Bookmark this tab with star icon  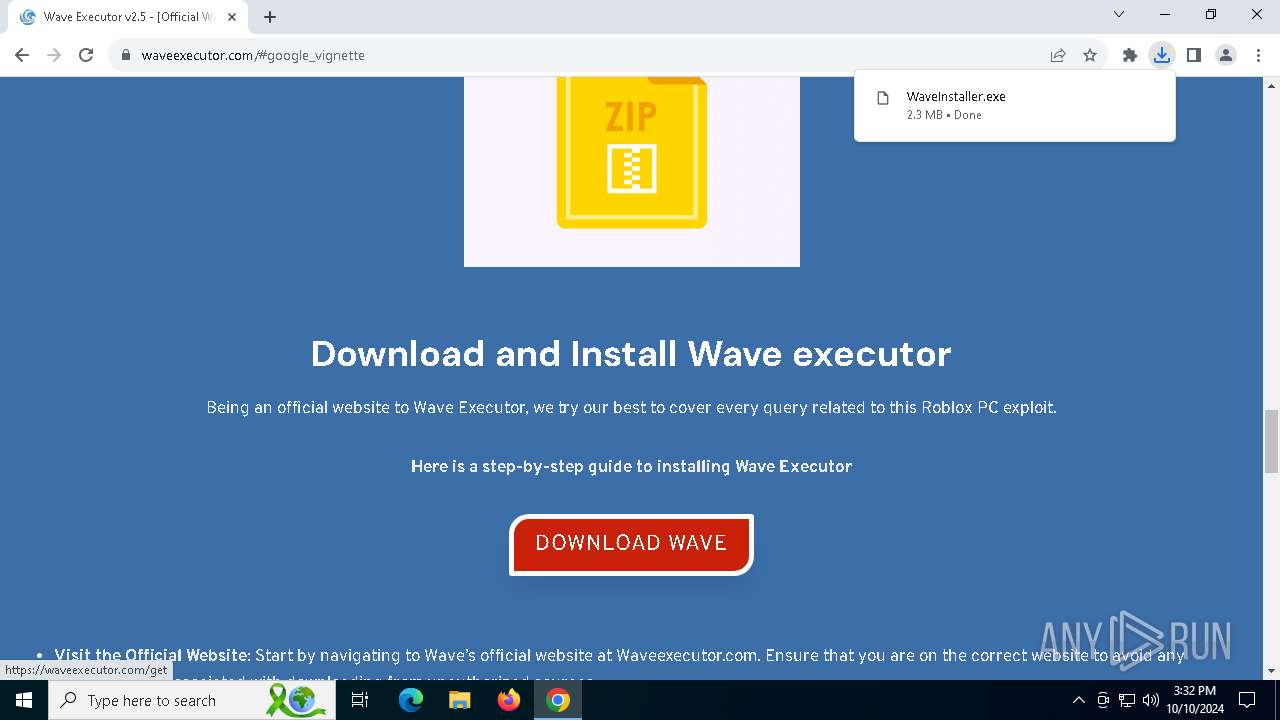(x=1090, y=55)
